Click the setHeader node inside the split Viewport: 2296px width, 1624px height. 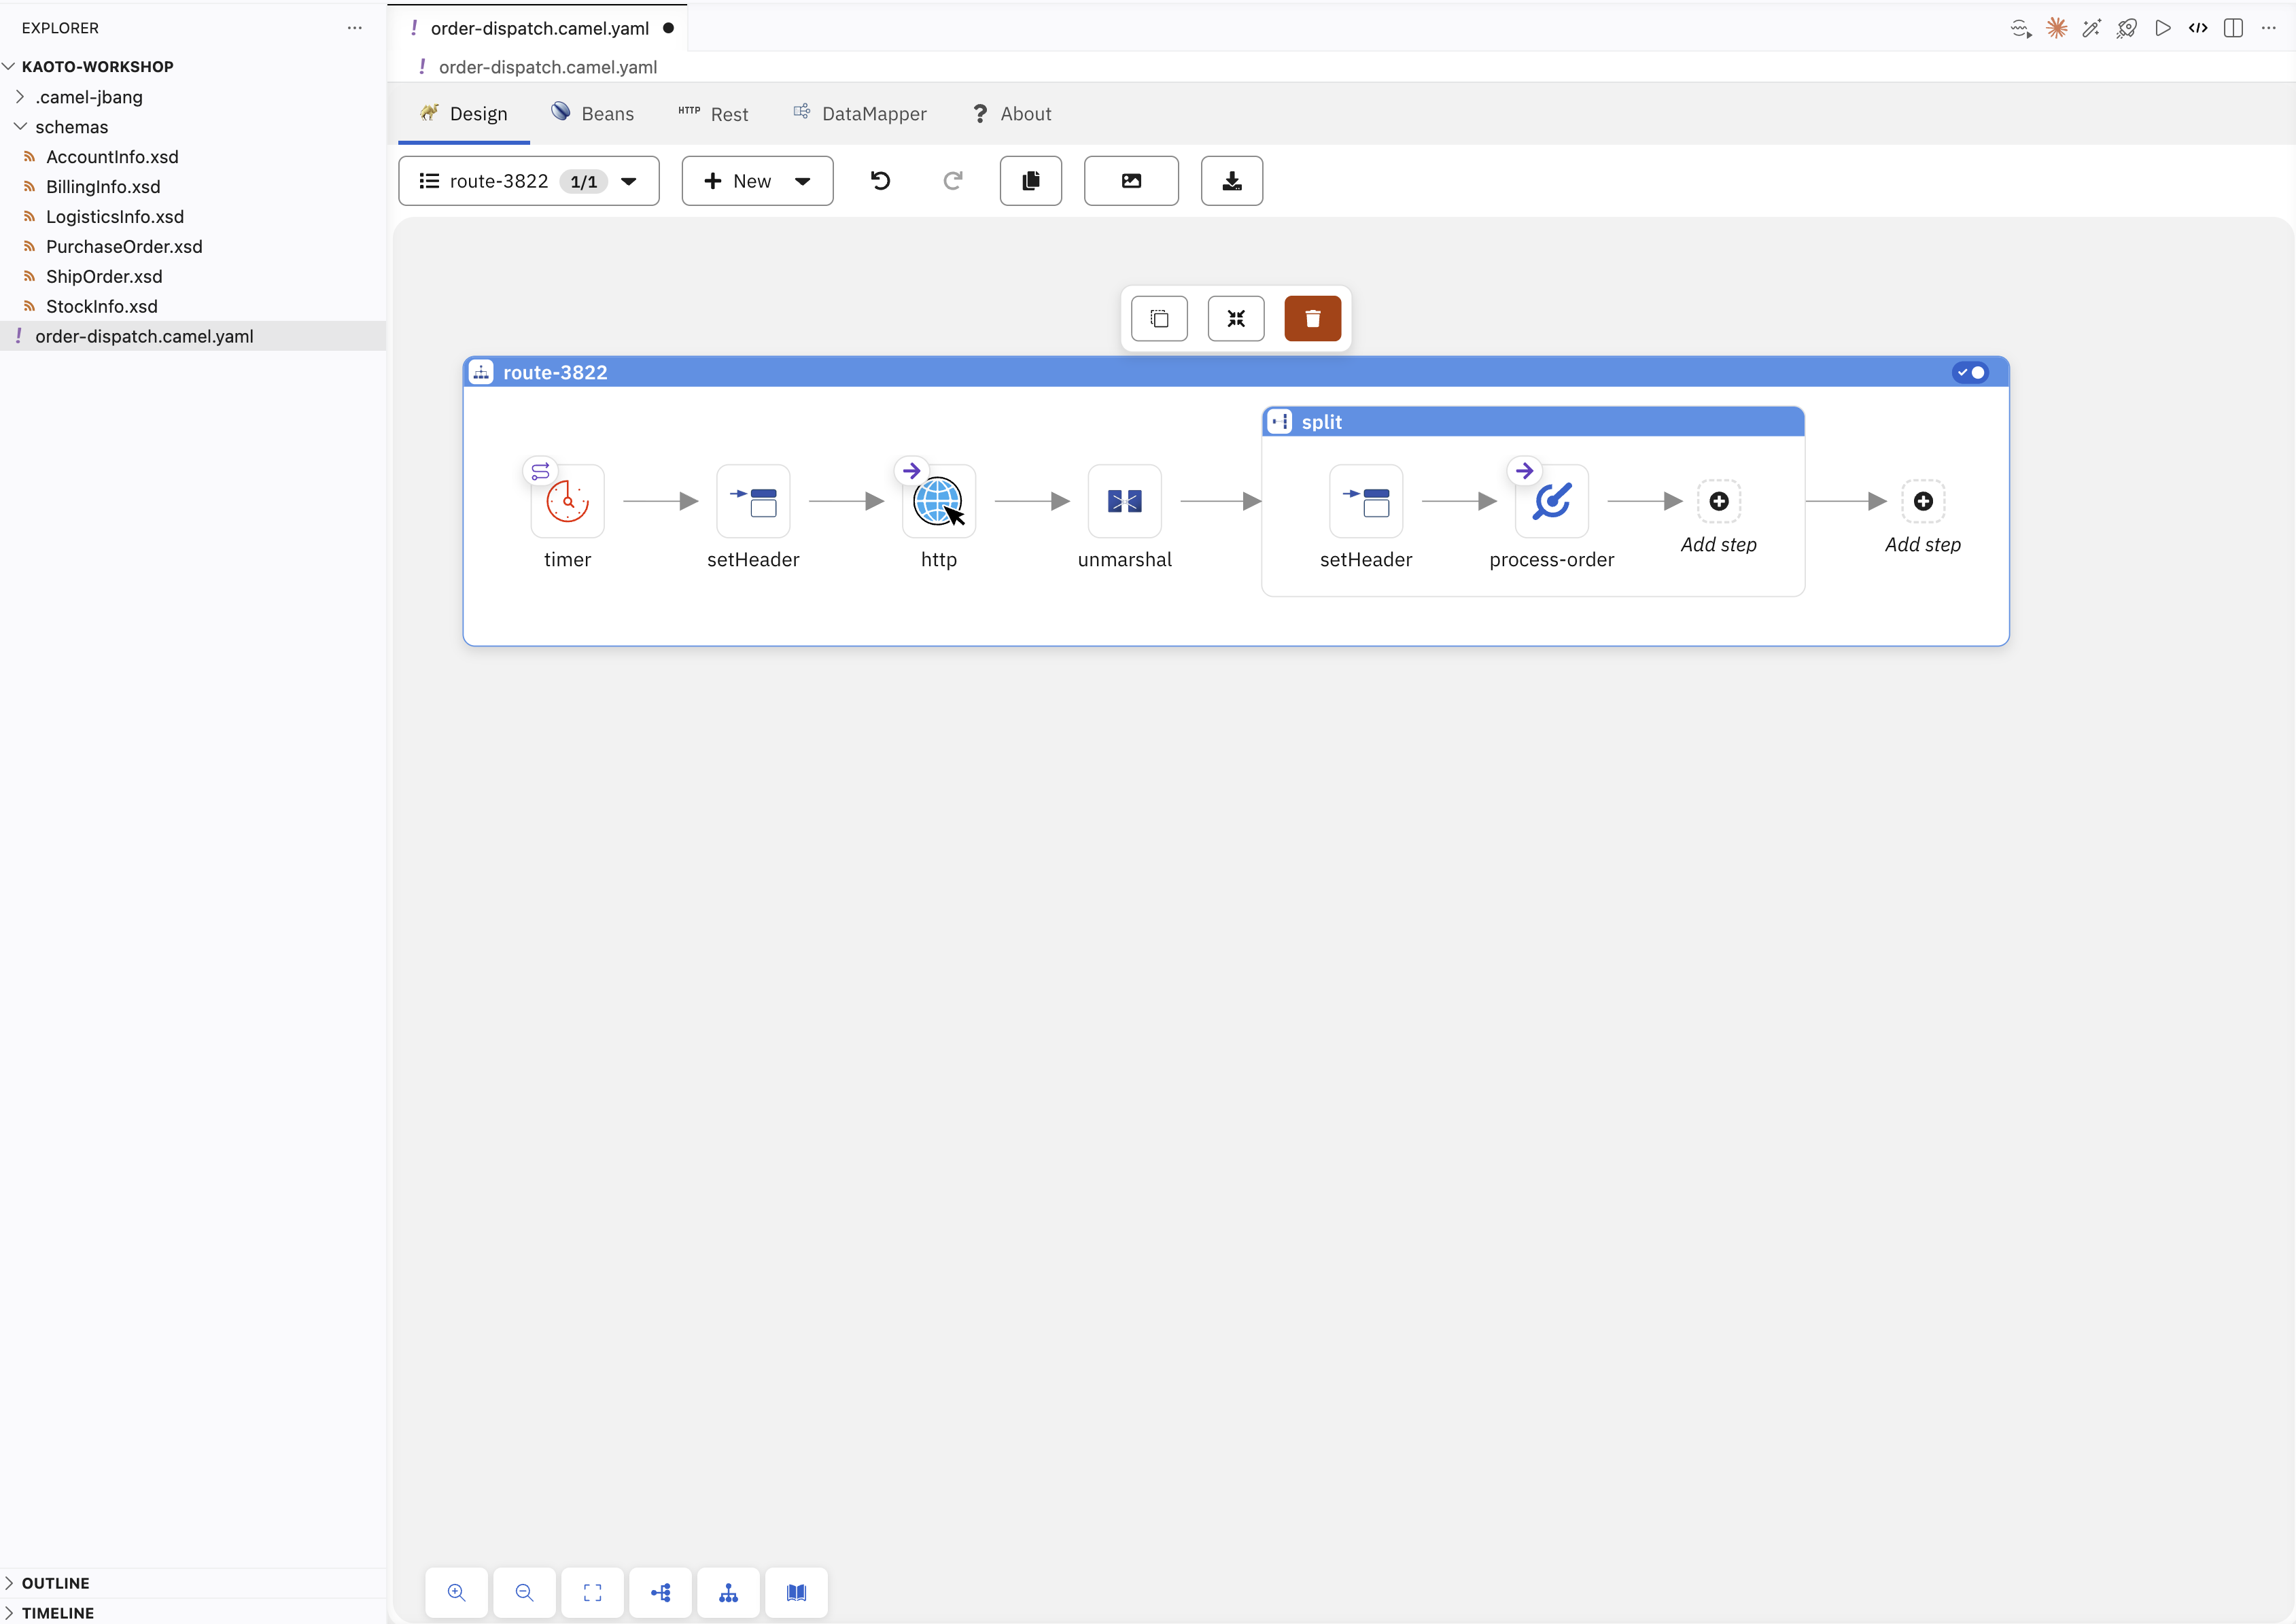[1366, 501]
